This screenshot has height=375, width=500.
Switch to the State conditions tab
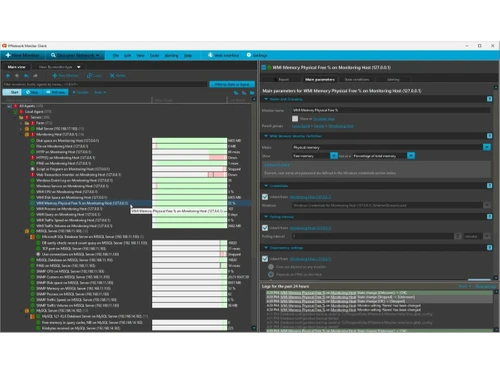[356, 79]
